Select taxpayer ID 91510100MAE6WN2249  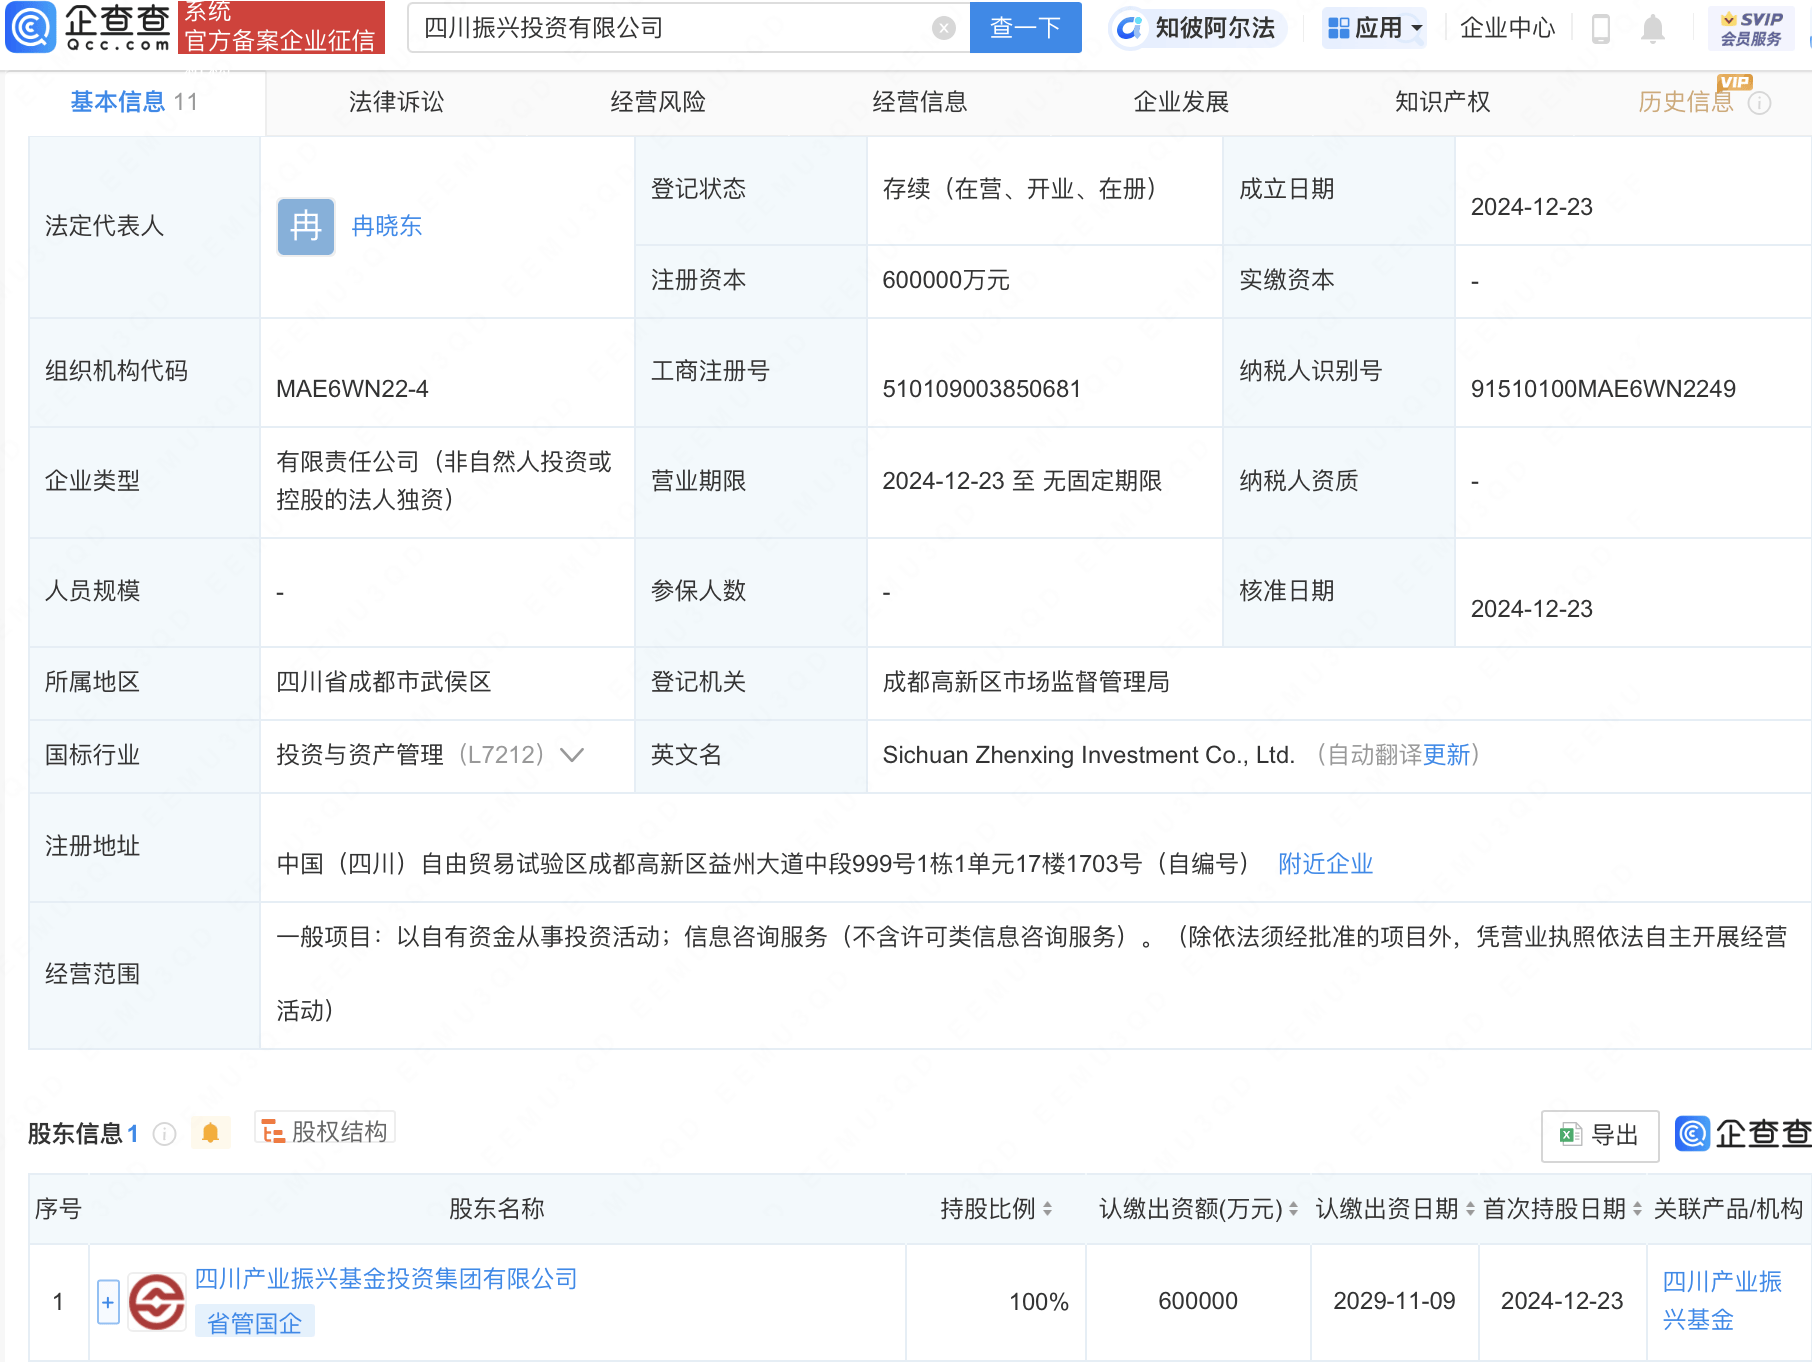coord(1603,389)
